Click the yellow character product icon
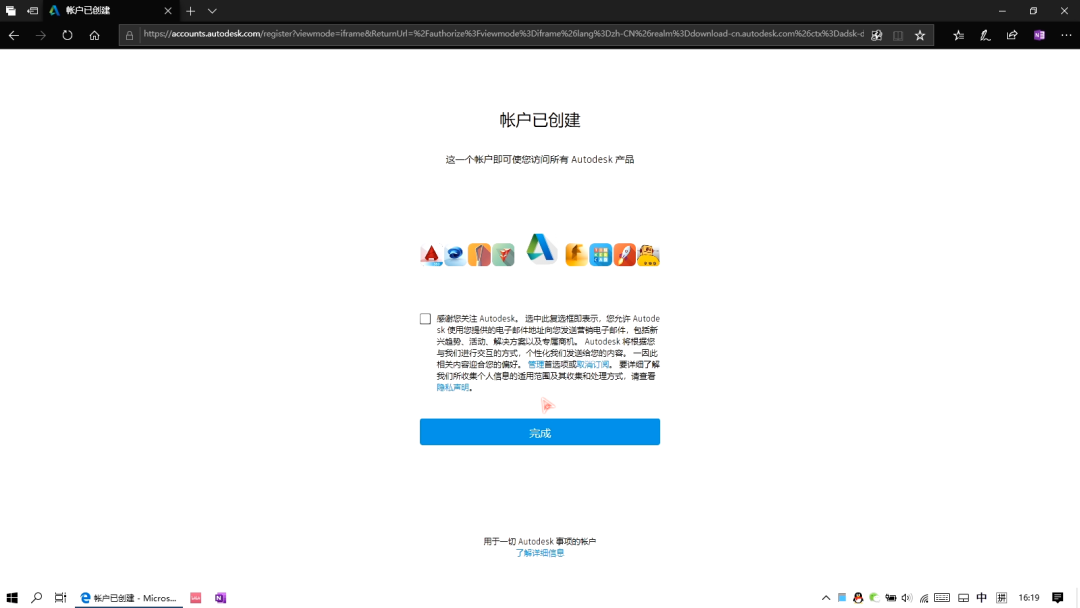This screenshot has width=1080, height=608. (x=648, y=255)
